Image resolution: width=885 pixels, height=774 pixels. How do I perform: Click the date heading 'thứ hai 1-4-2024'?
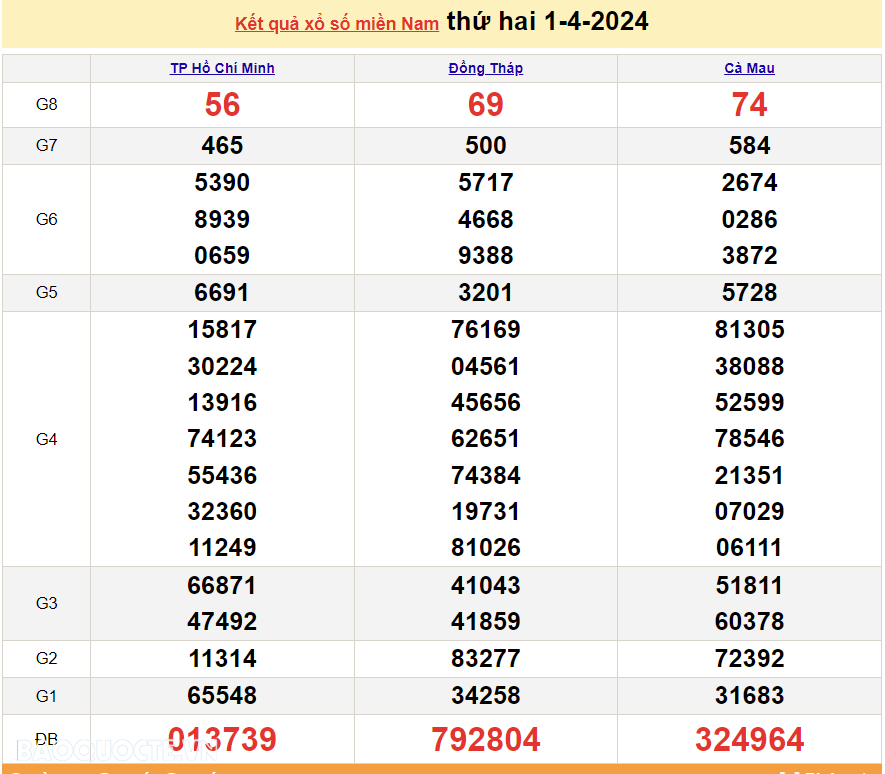click(547, 21)
